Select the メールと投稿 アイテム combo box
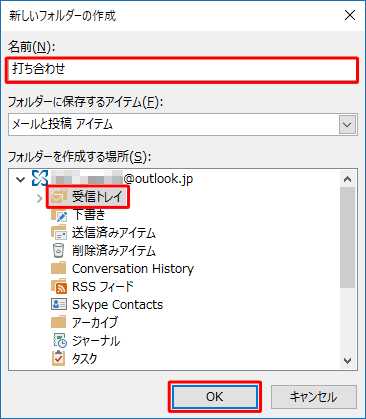Screen dimensions: 366x419 tap(183, 124)
